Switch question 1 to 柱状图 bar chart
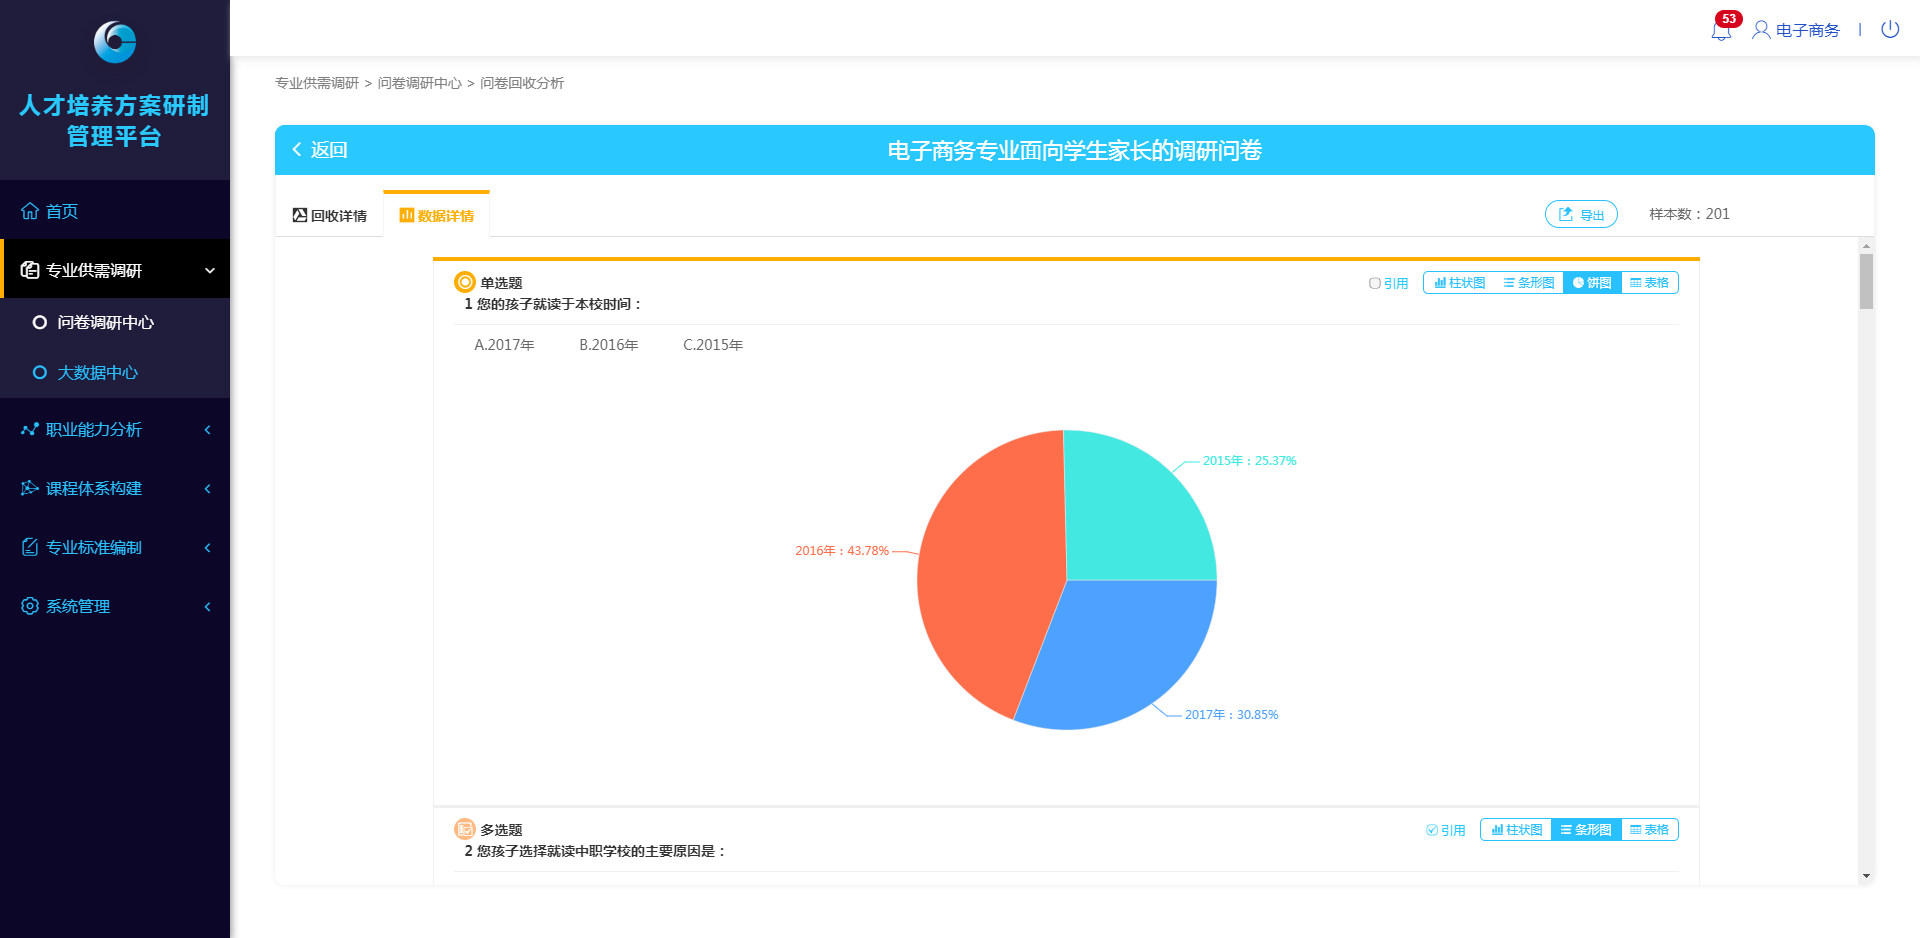The width and height of the screenshot is (1920, 938). 1460,283
